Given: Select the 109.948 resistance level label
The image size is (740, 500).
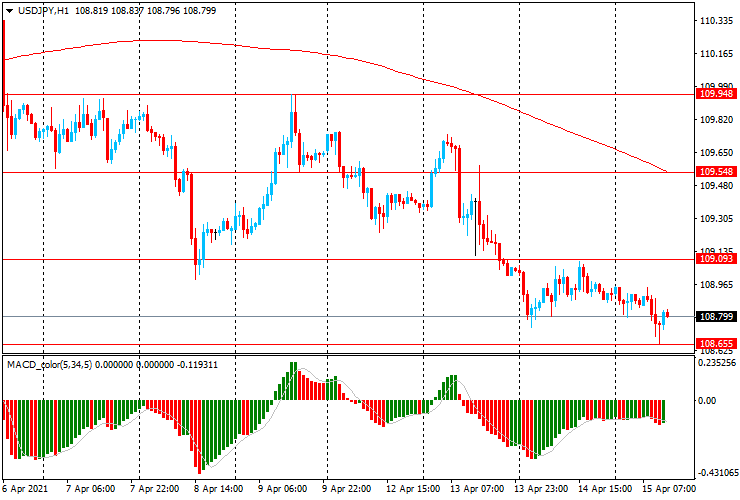Looking at the screenshot, I should pyautogui.click(x=716, y=93).
